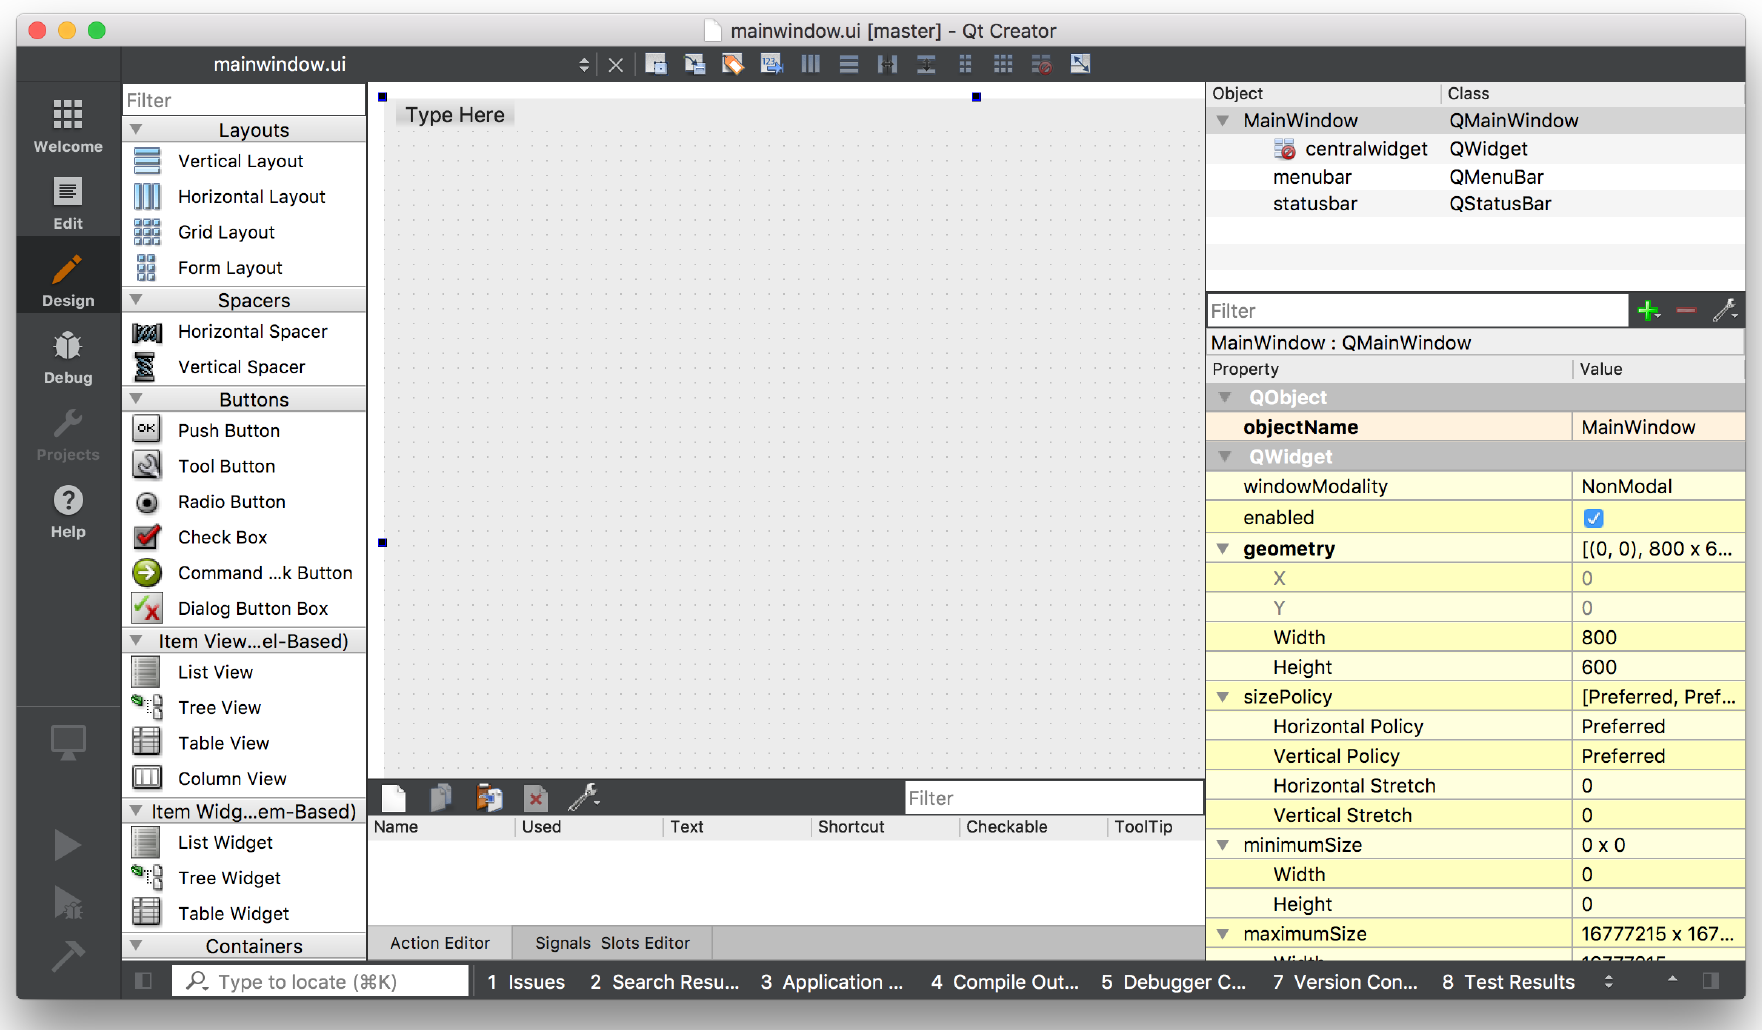Click Type Here in the form menubar
Screen dimensions: 1762x1030
(455, 115)
